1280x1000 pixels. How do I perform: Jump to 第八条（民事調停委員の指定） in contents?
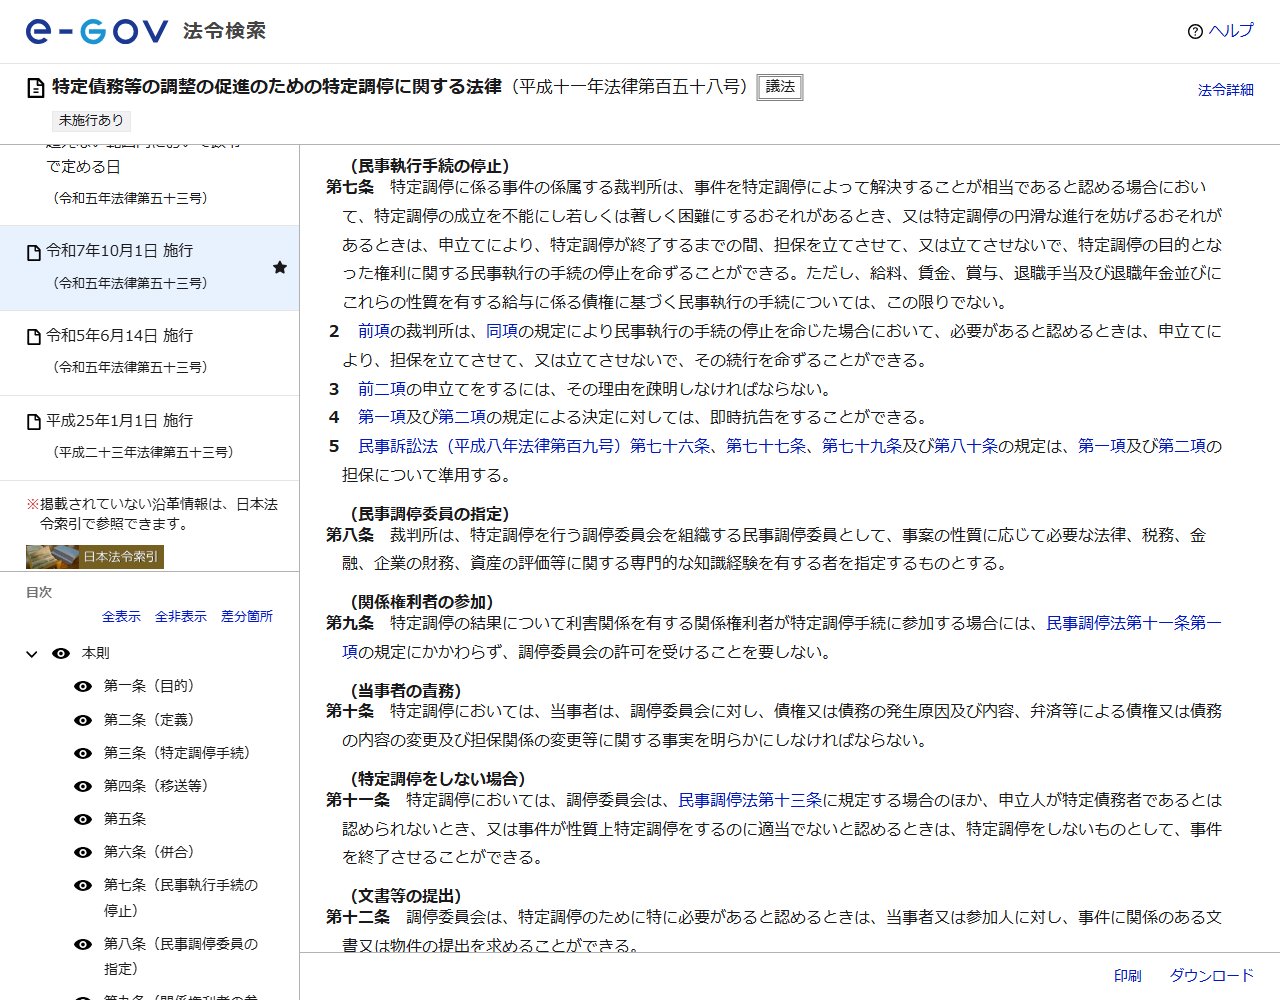tap(181, 956)
